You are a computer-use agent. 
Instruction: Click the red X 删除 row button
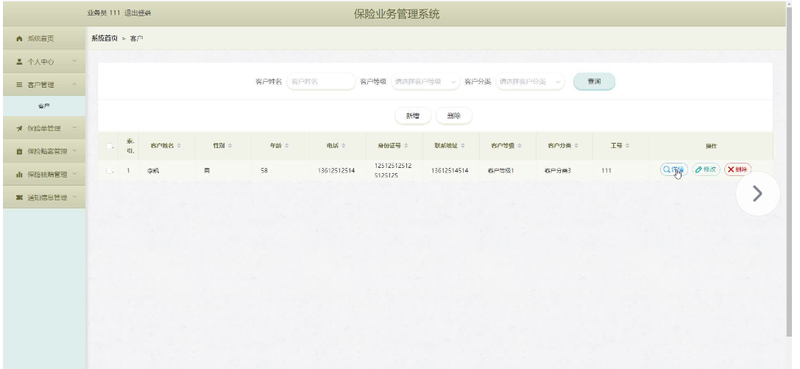(738, 169)
